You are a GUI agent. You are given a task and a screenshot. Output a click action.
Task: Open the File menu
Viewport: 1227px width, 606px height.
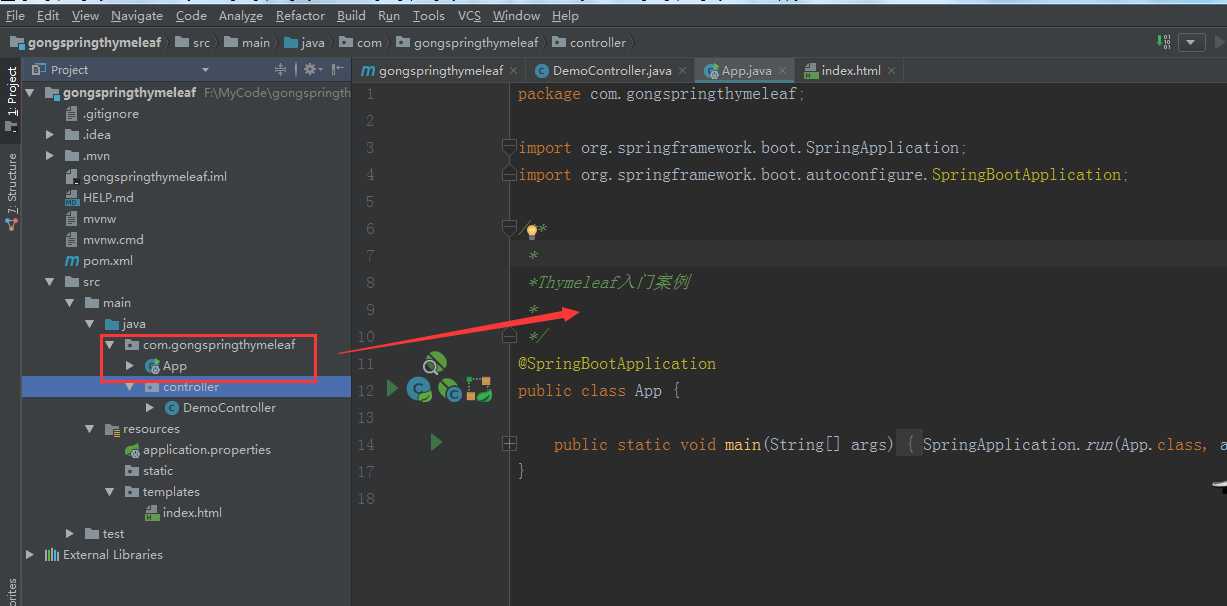tap(15, 16)
